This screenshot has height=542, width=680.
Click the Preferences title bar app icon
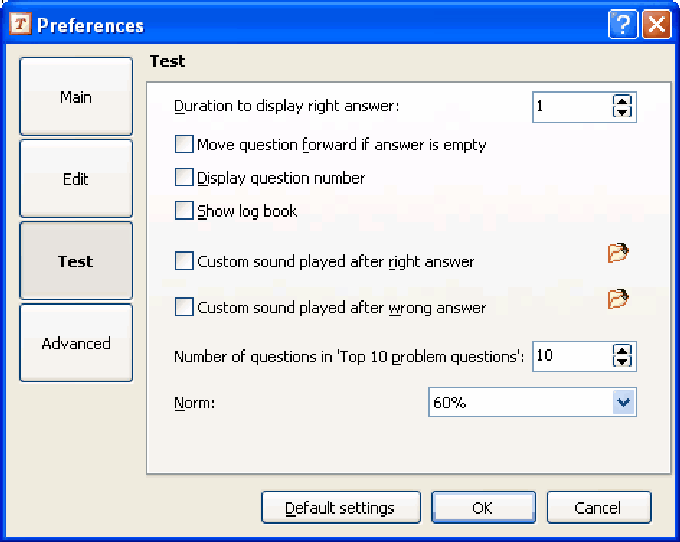pyautogui.click(x=19, y=25)
